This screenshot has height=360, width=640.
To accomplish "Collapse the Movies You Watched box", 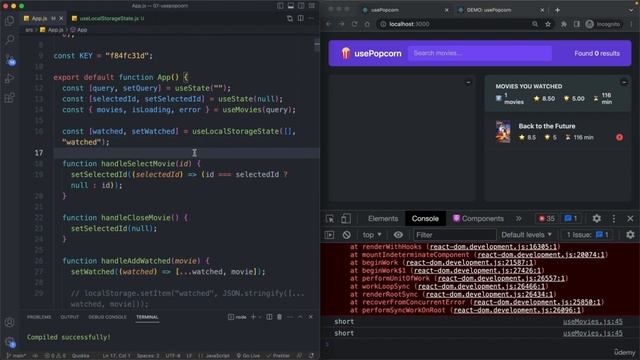I will point(624,82).
